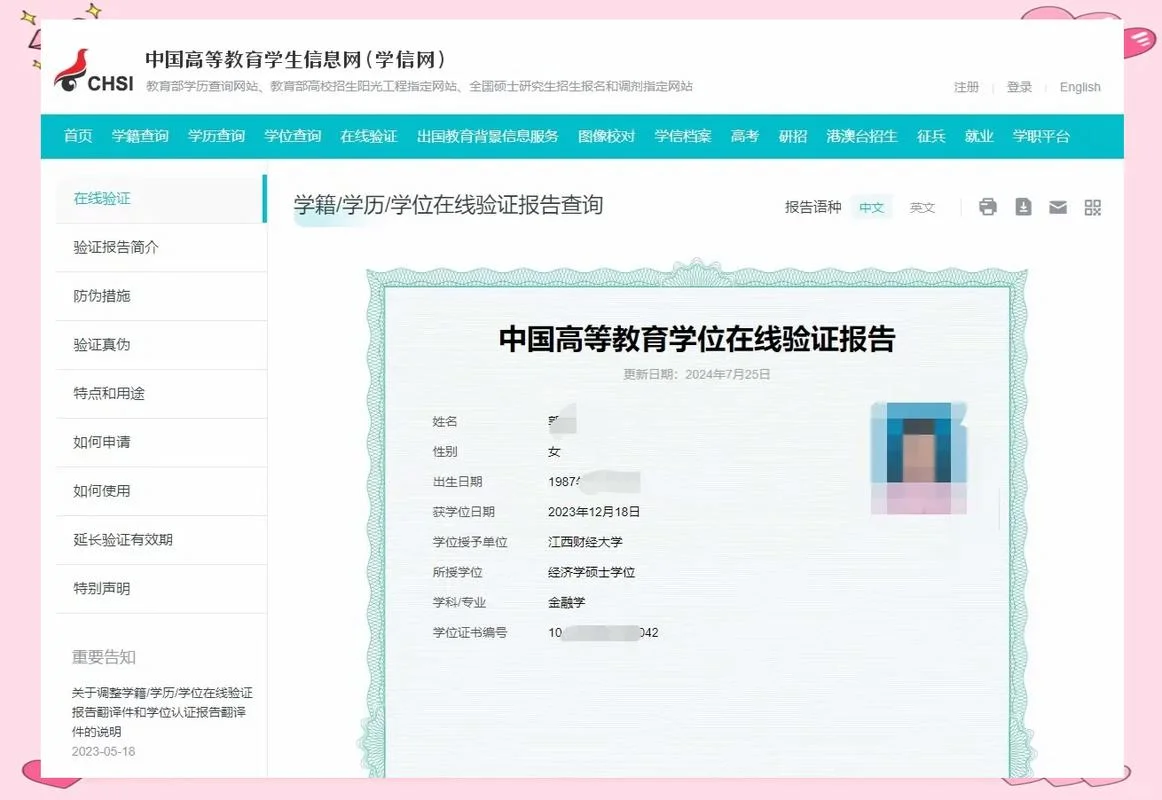1162x800 pixels.
Task: Switch report language to 英文
Action: point(922,207)
